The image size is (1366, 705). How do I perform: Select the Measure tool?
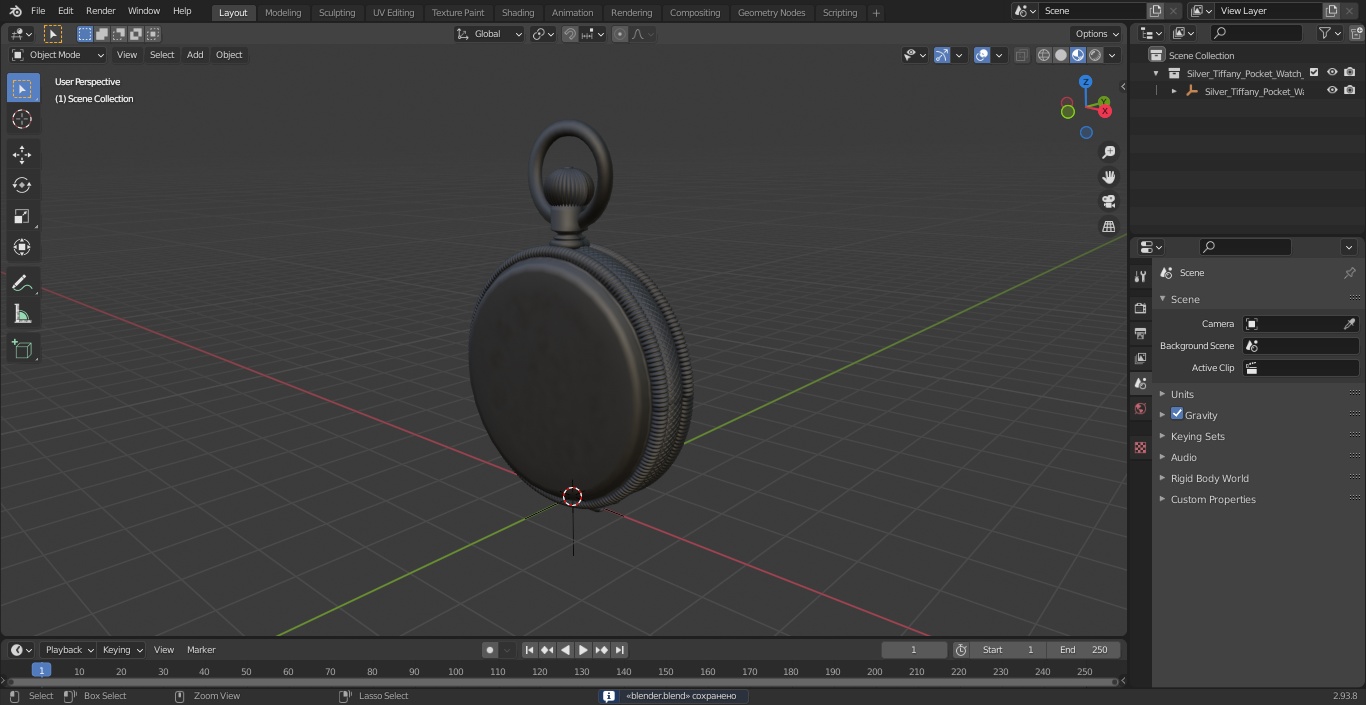(22, 314)
